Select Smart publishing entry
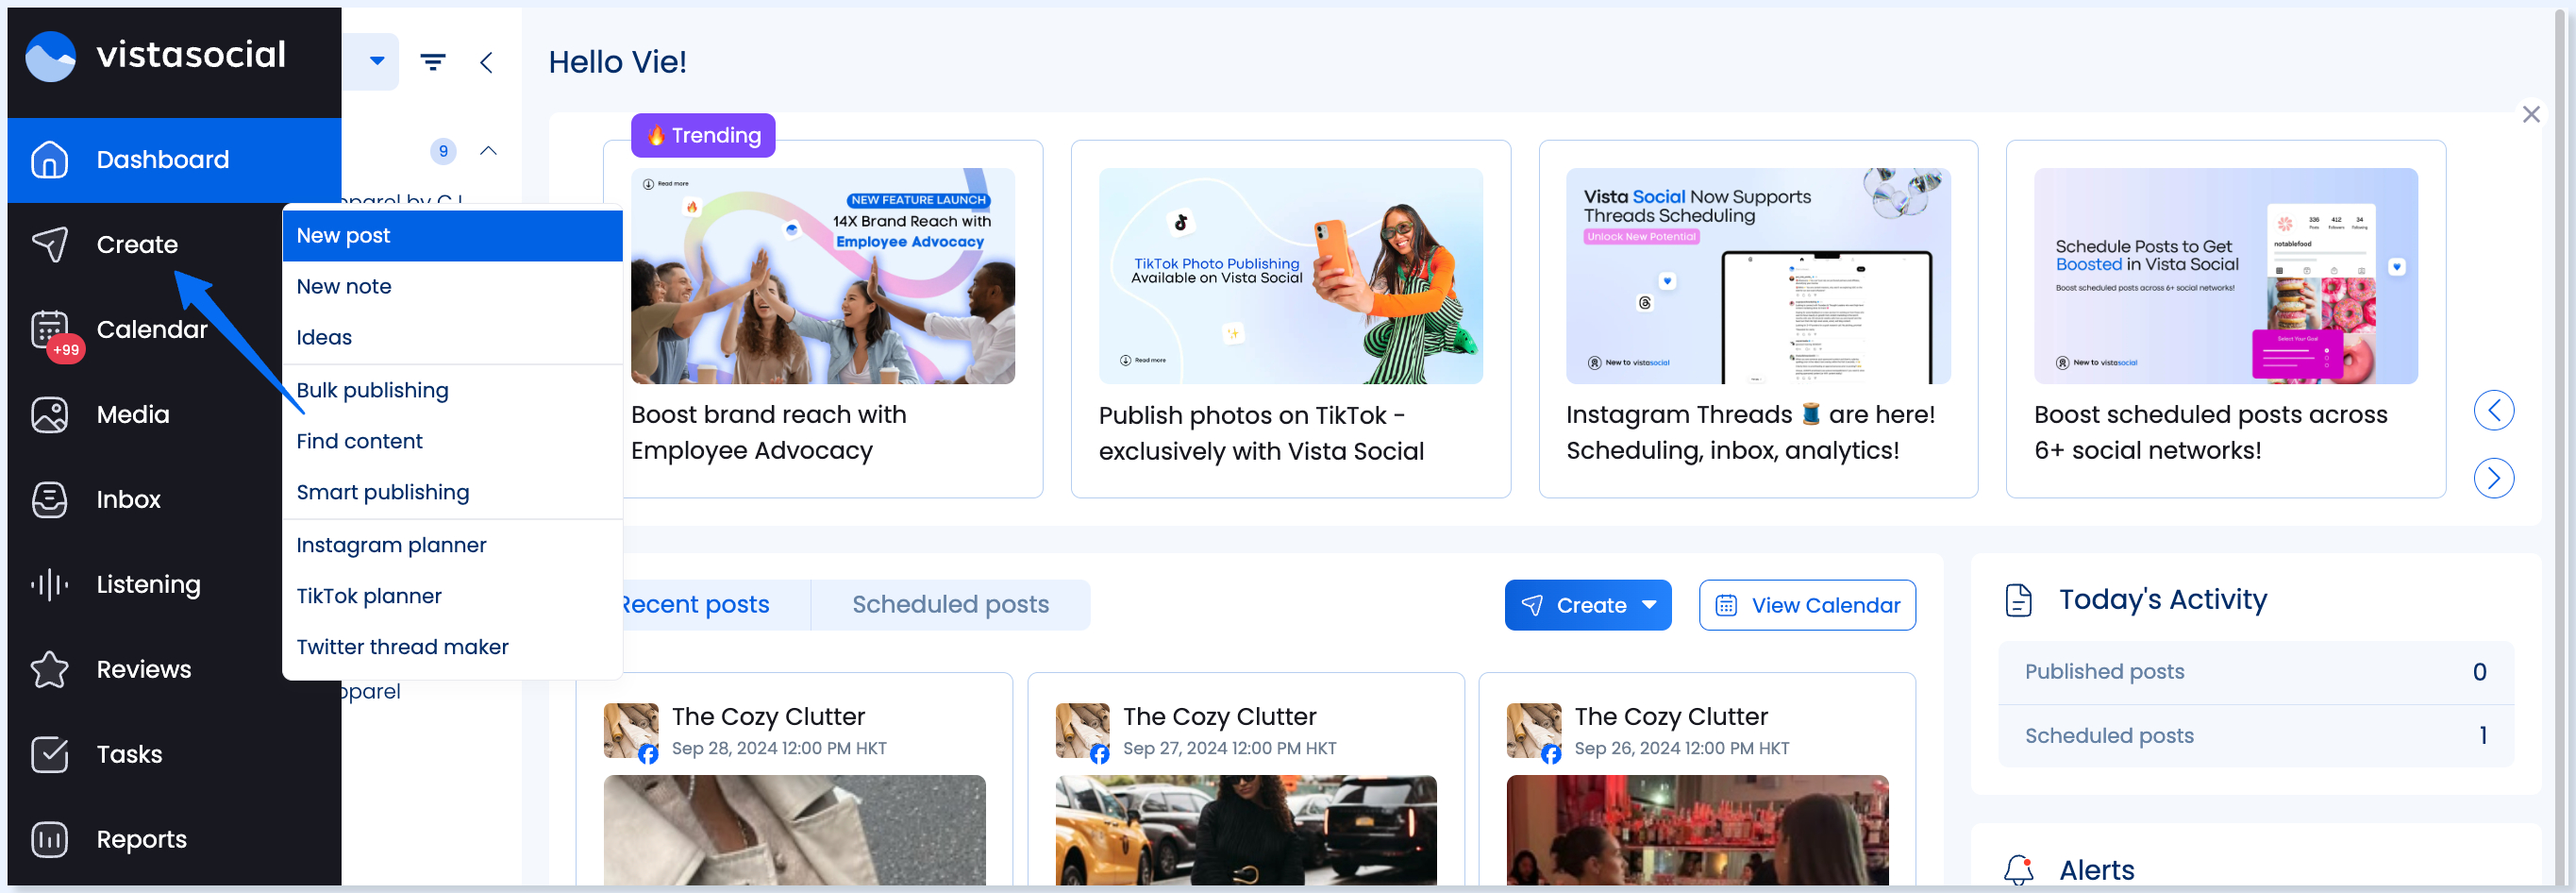This screenshot has width=2576, height=893. tap(453, 493)
